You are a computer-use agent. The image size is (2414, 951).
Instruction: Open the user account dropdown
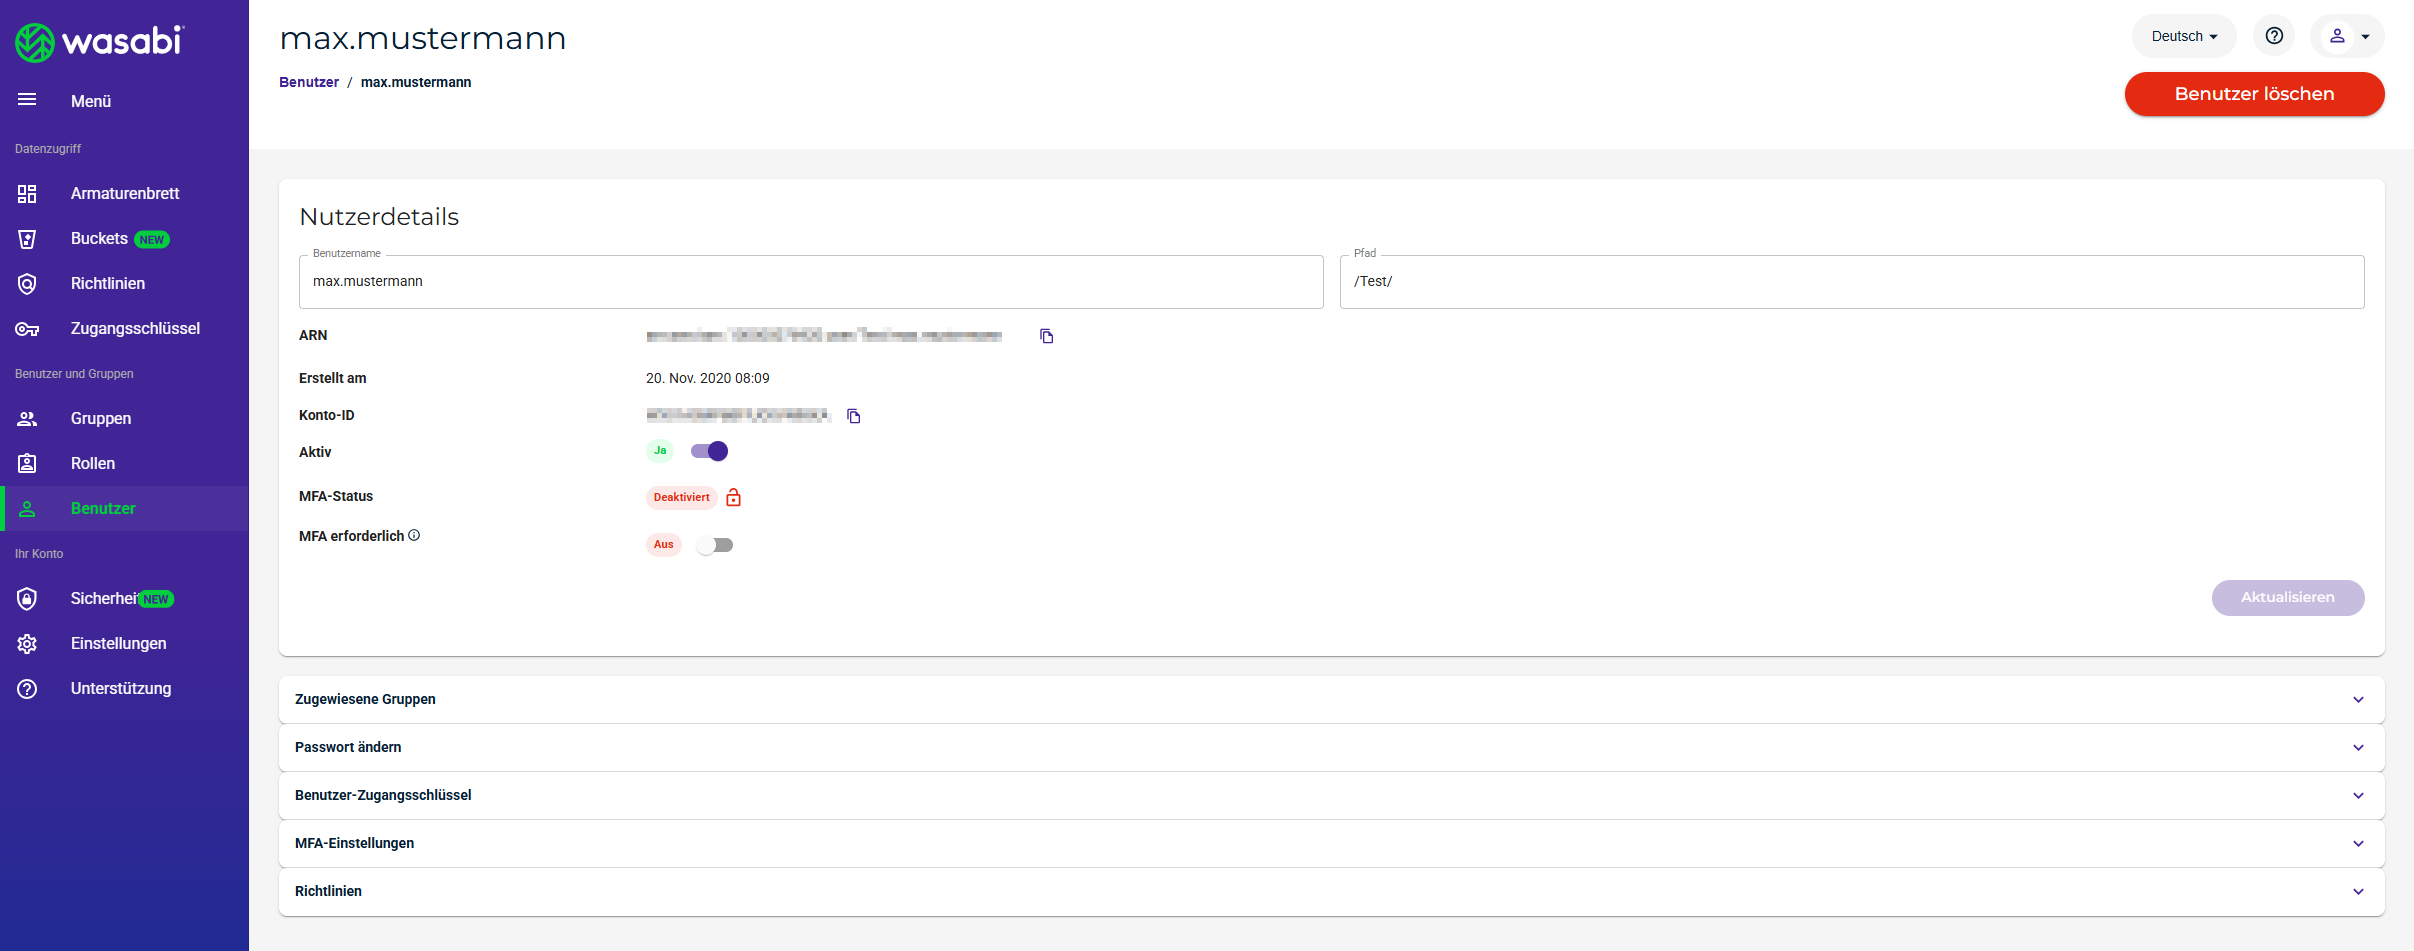(x=2347, y=36)
